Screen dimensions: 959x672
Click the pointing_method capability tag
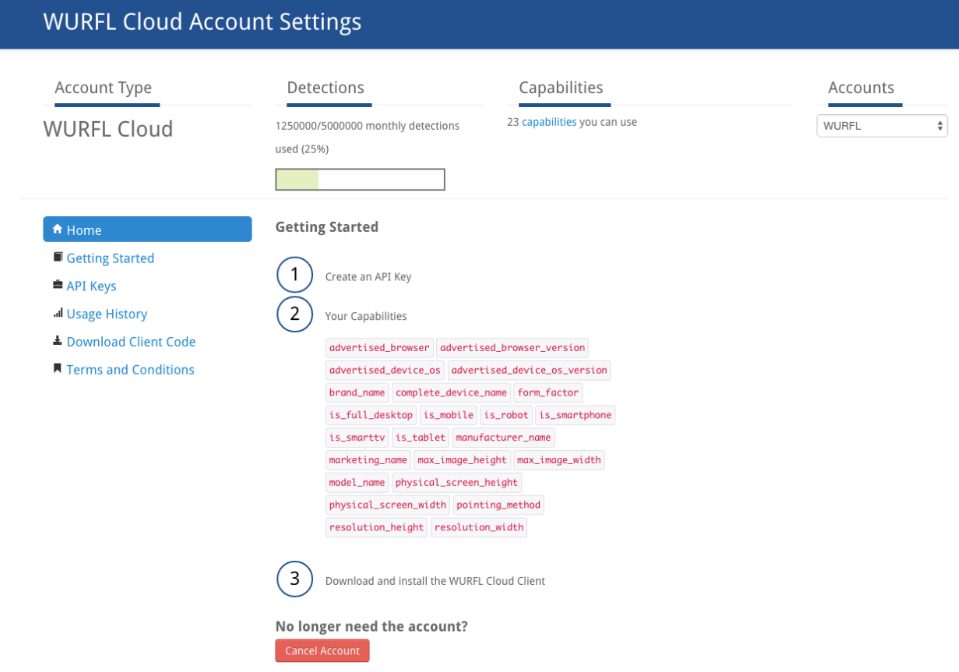498,505
